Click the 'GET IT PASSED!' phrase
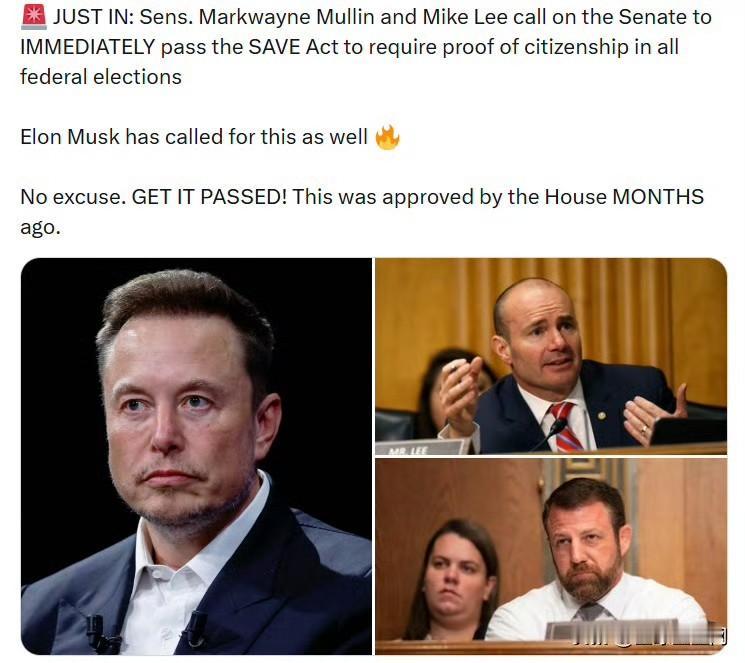745x663 pixels. (x=209, y=197)
